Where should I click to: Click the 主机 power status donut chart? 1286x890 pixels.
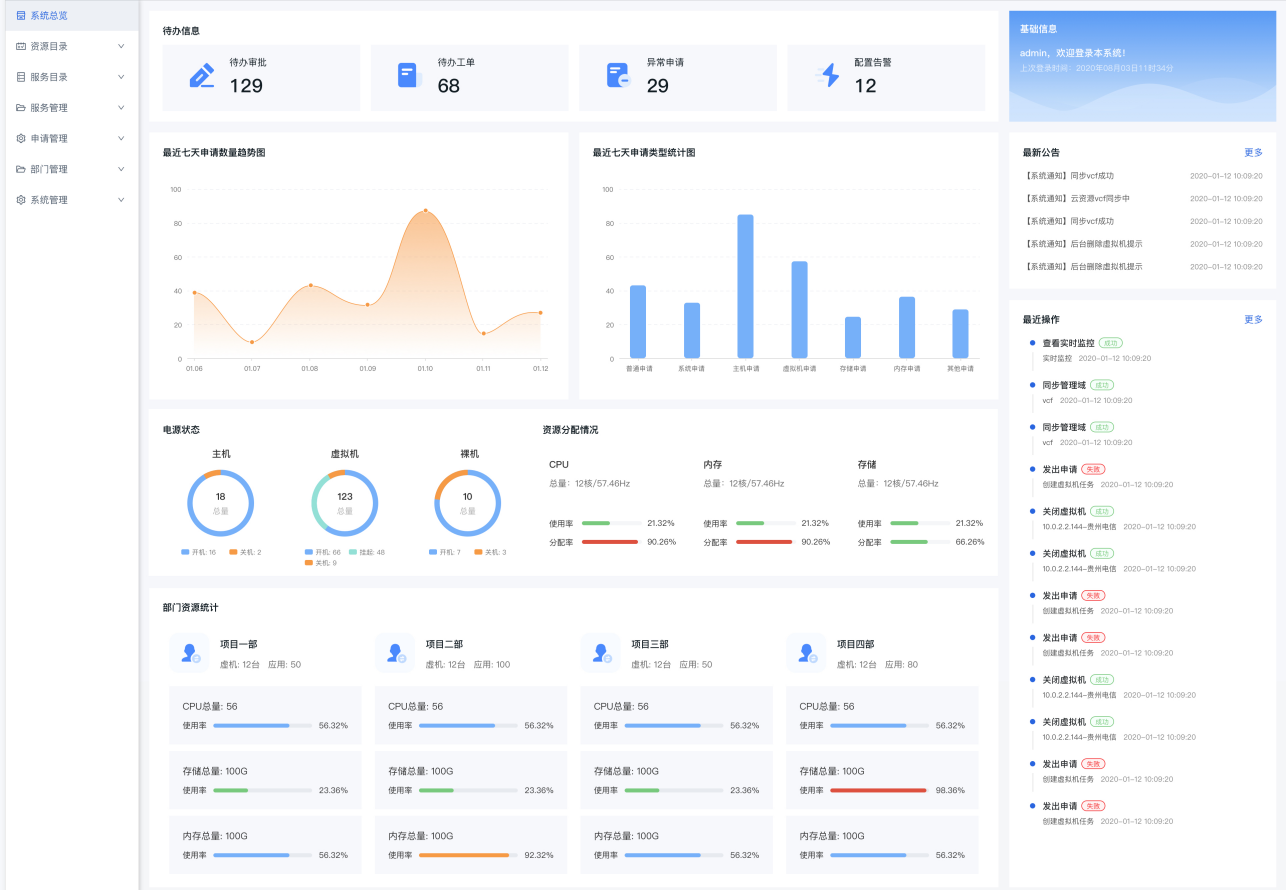click(x=220, y=503)
